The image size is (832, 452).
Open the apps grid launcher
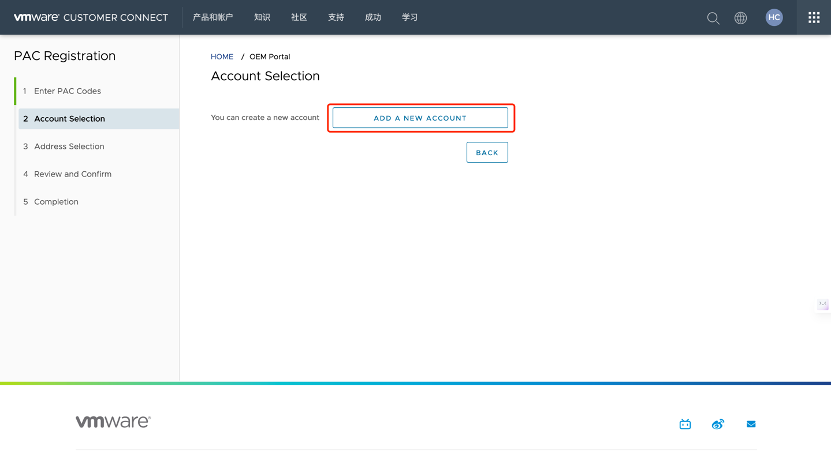(x=813, y=18)
